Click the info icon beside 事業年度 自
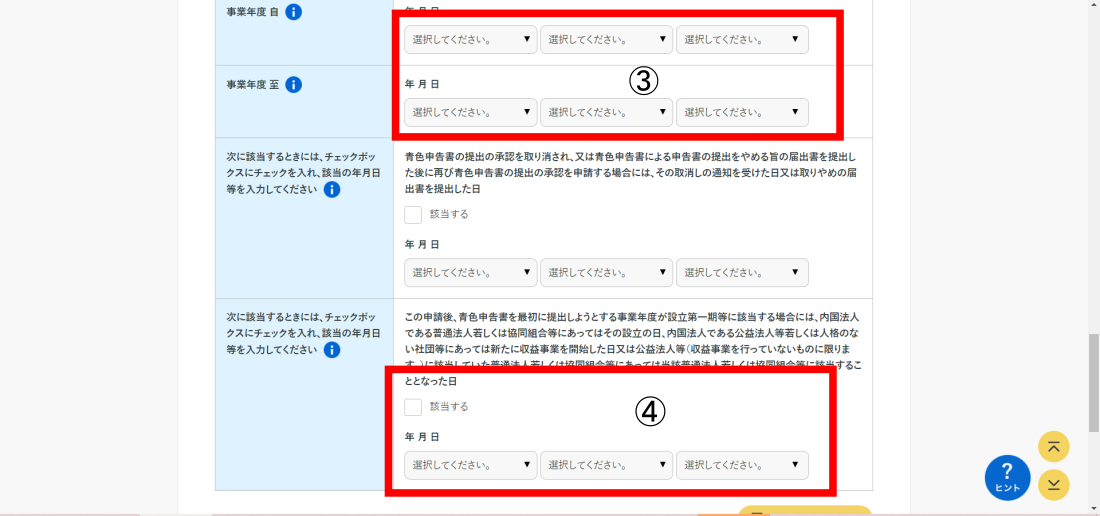The width and height of the screenshot is (1100, 516). coord(293,12)
